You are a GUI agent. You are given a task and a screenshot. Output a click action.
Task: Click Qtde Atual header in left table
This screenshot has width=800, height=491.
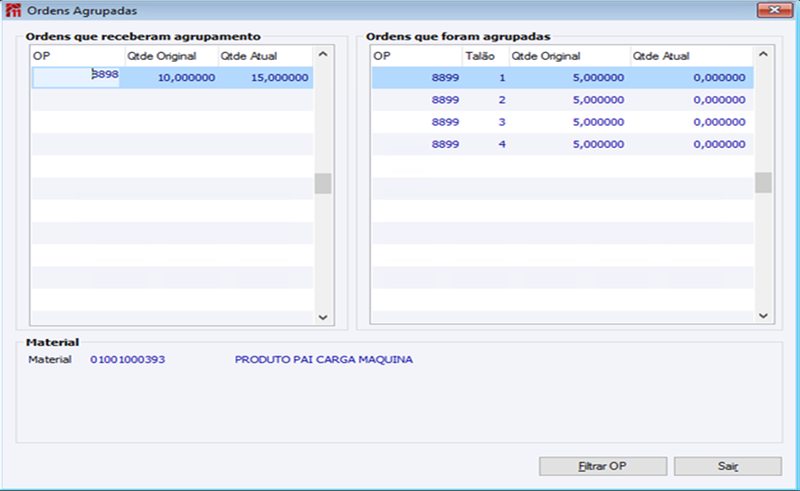[265, 56]
